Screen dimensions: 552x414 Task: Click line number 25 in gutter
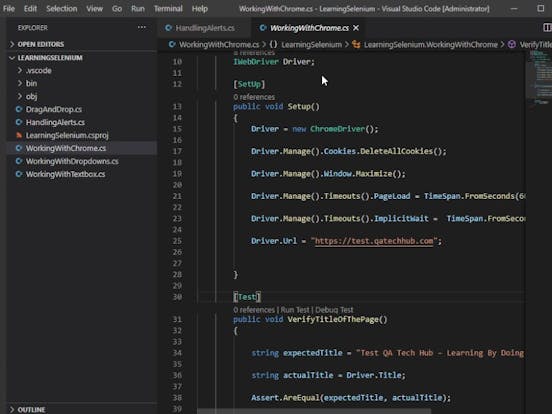pos(177,241)
